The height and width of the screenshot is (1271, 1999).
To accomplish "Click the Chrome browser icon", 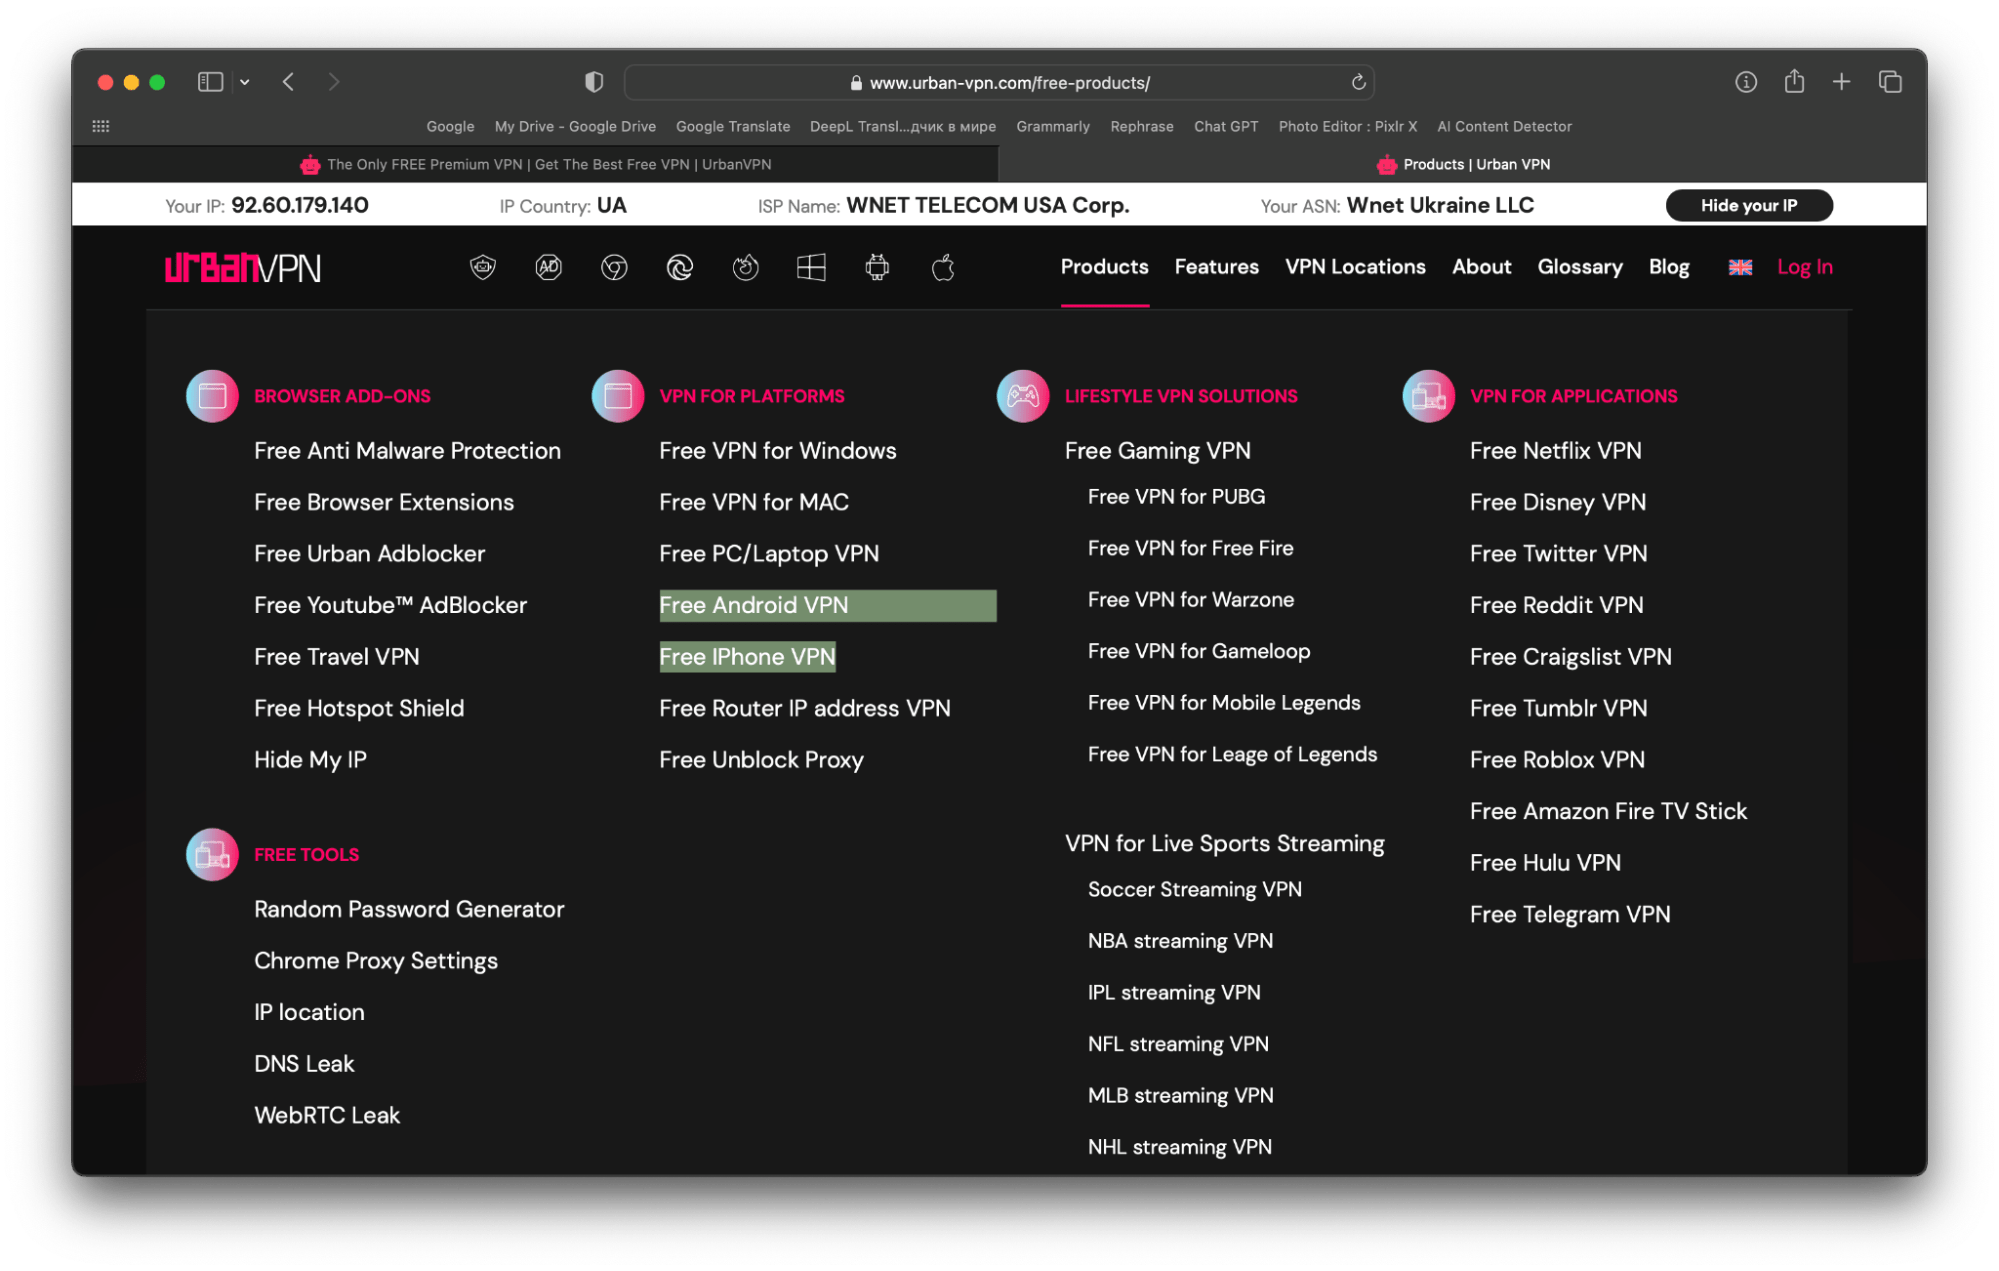I will (x=614, y=267).
